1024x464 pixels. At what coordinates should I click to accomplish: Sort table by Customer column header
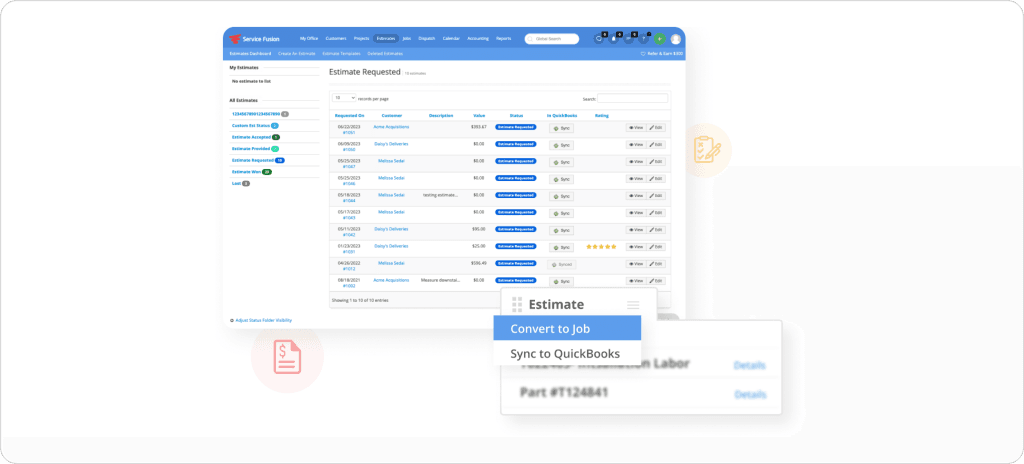click(391, 116)
